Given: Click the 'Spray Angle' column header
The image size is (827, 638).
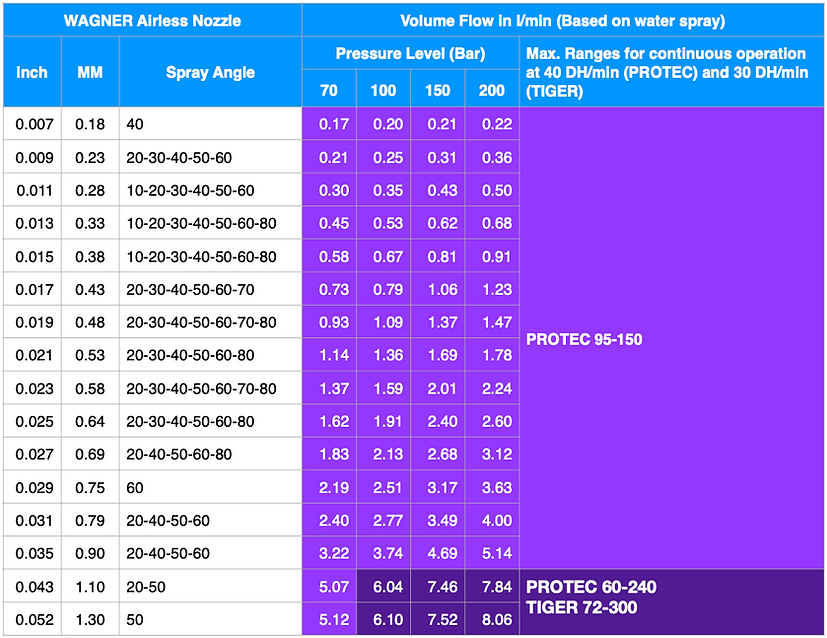Looking at the screenshot, I should pos(210,72).
